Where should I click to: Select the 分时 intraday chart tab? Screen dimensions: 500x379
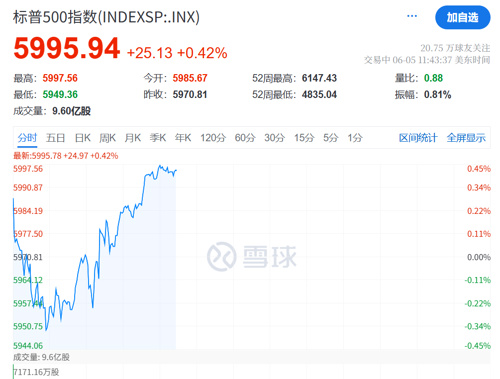[27, 138]
